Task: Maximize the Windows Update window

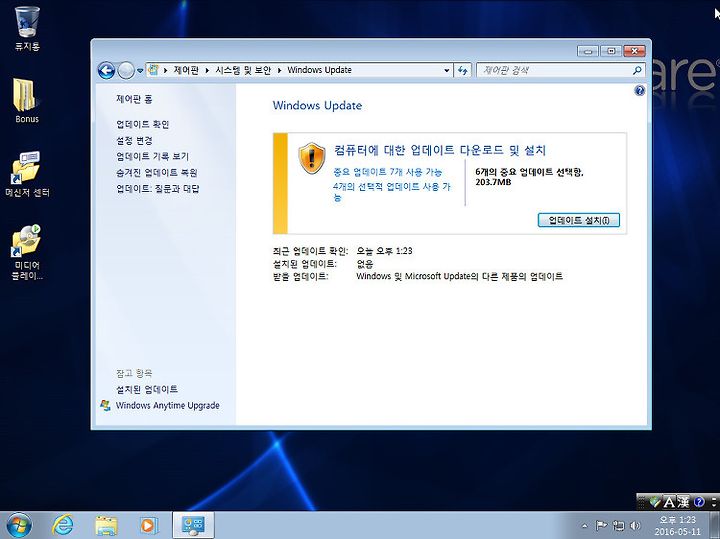Action: tap(611, 51)
